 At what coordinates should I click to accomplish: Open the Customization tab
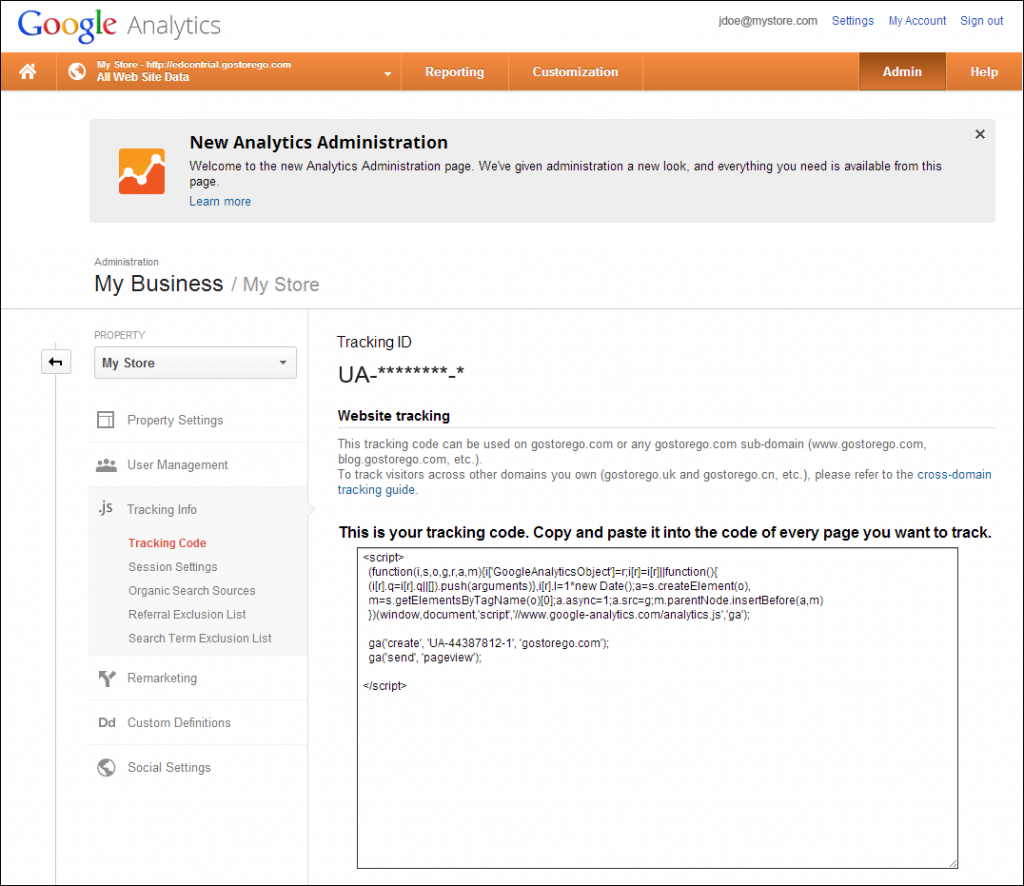(575, 72)
